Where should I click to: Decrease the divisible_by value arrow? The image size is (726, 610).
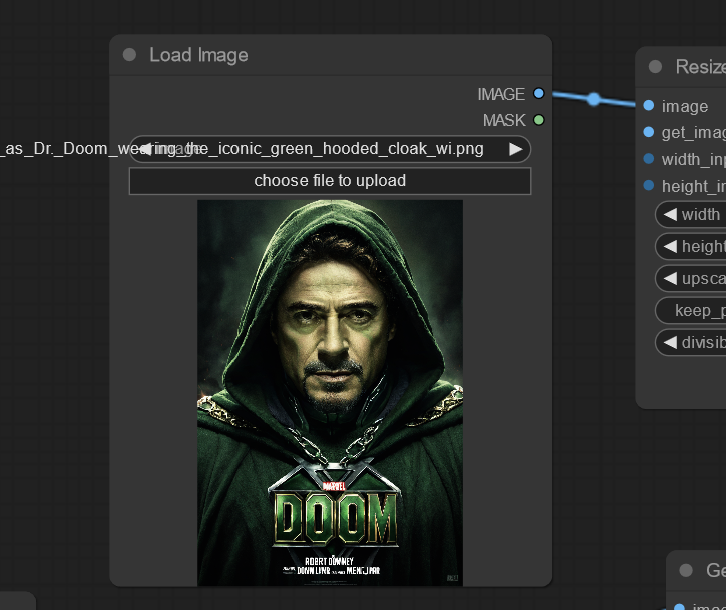670,342
